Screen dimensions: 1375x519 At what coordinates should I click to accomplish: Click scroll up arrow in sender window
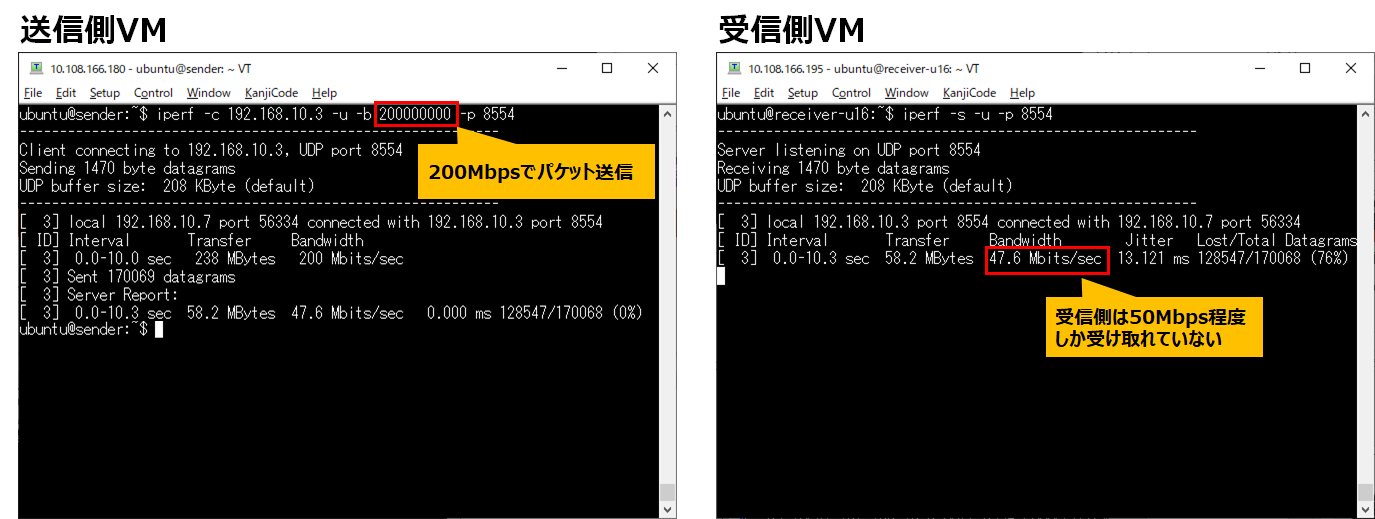tap(667, 113)
